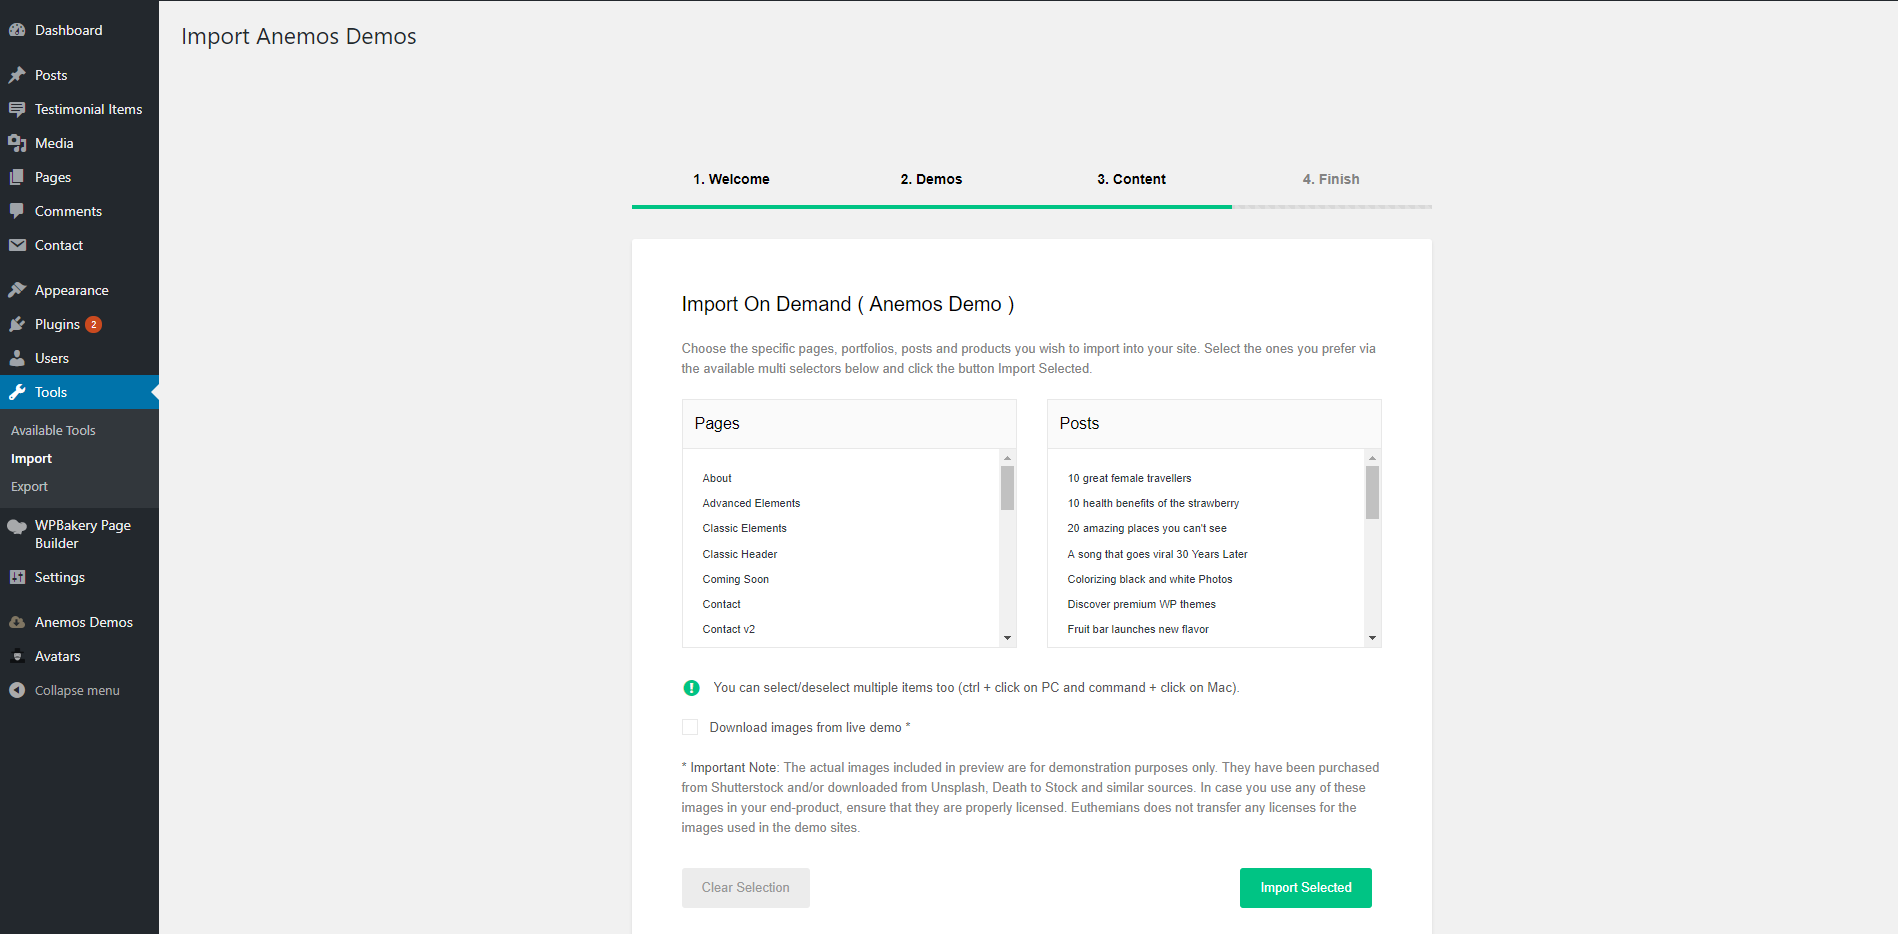Viewport: 1898px width, 934px height.
Task: Go to the 1. Welcome step tab
Action: coord(731,179)
